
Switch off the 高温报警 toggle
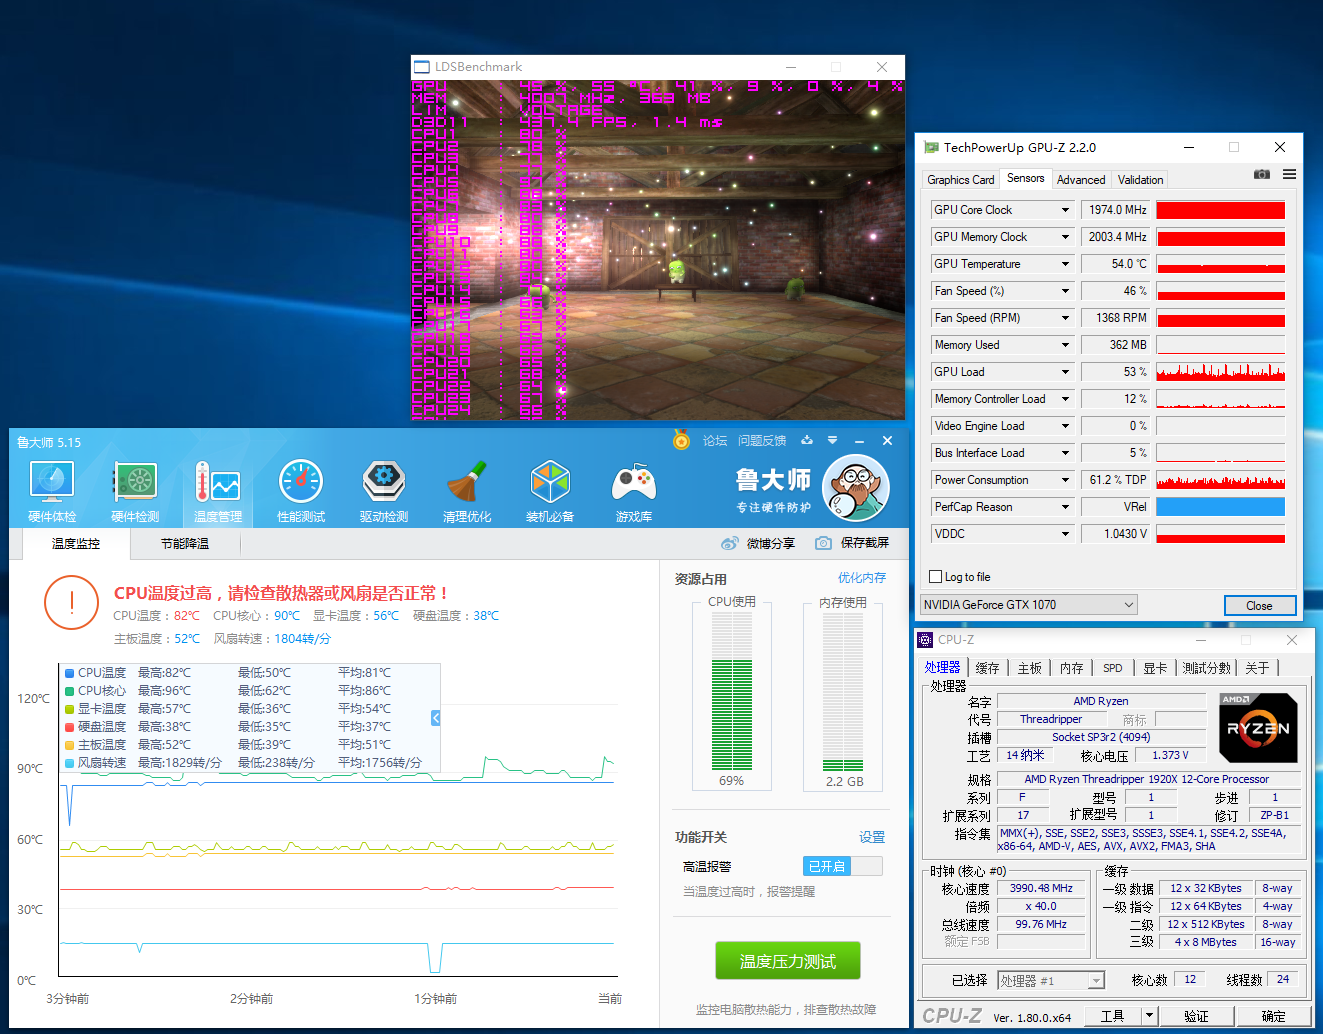click(x=843, y=866)
